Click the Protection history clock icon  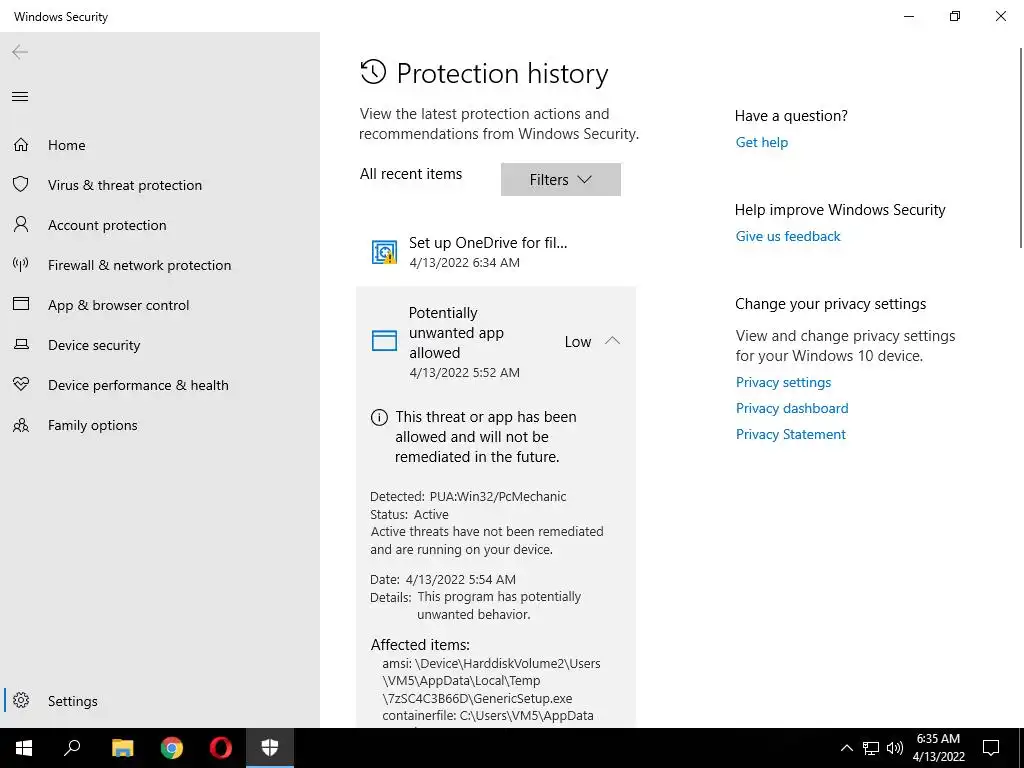[x=373, y=72]
